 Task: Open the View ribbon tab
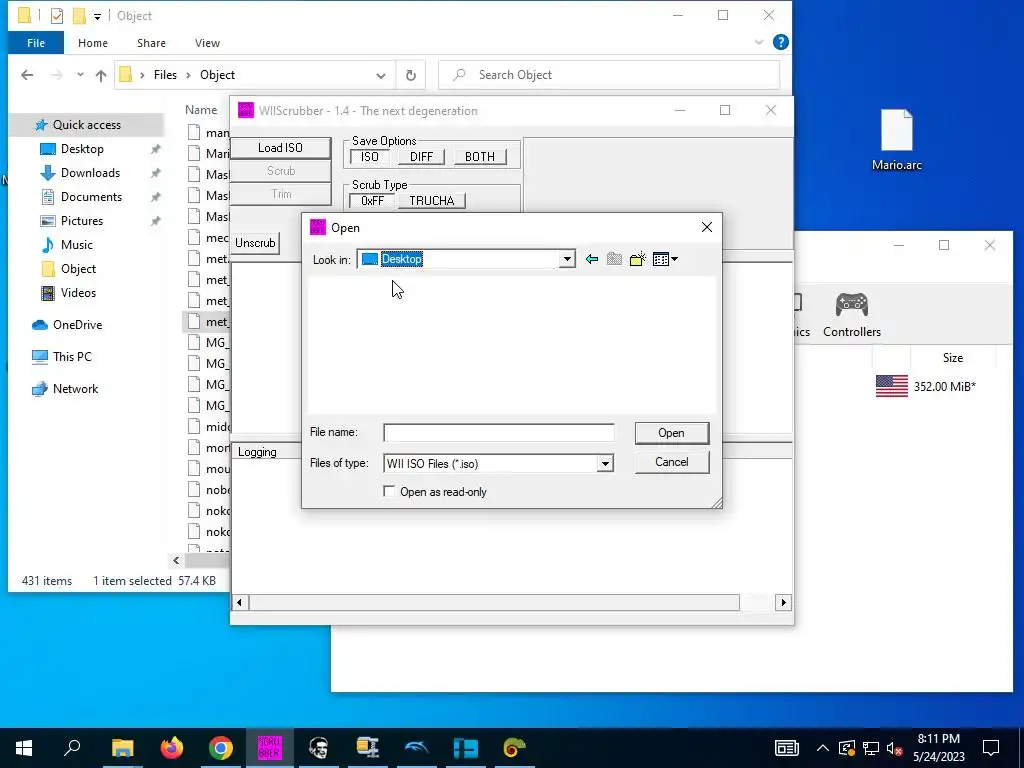pyautogui.click(x=207, y=43)
